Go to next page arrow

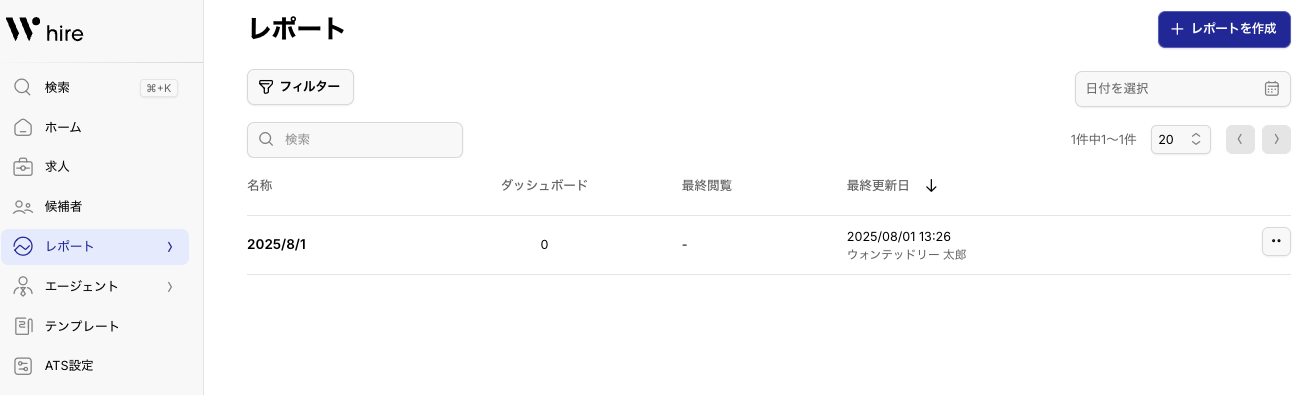click(1277, 140)
